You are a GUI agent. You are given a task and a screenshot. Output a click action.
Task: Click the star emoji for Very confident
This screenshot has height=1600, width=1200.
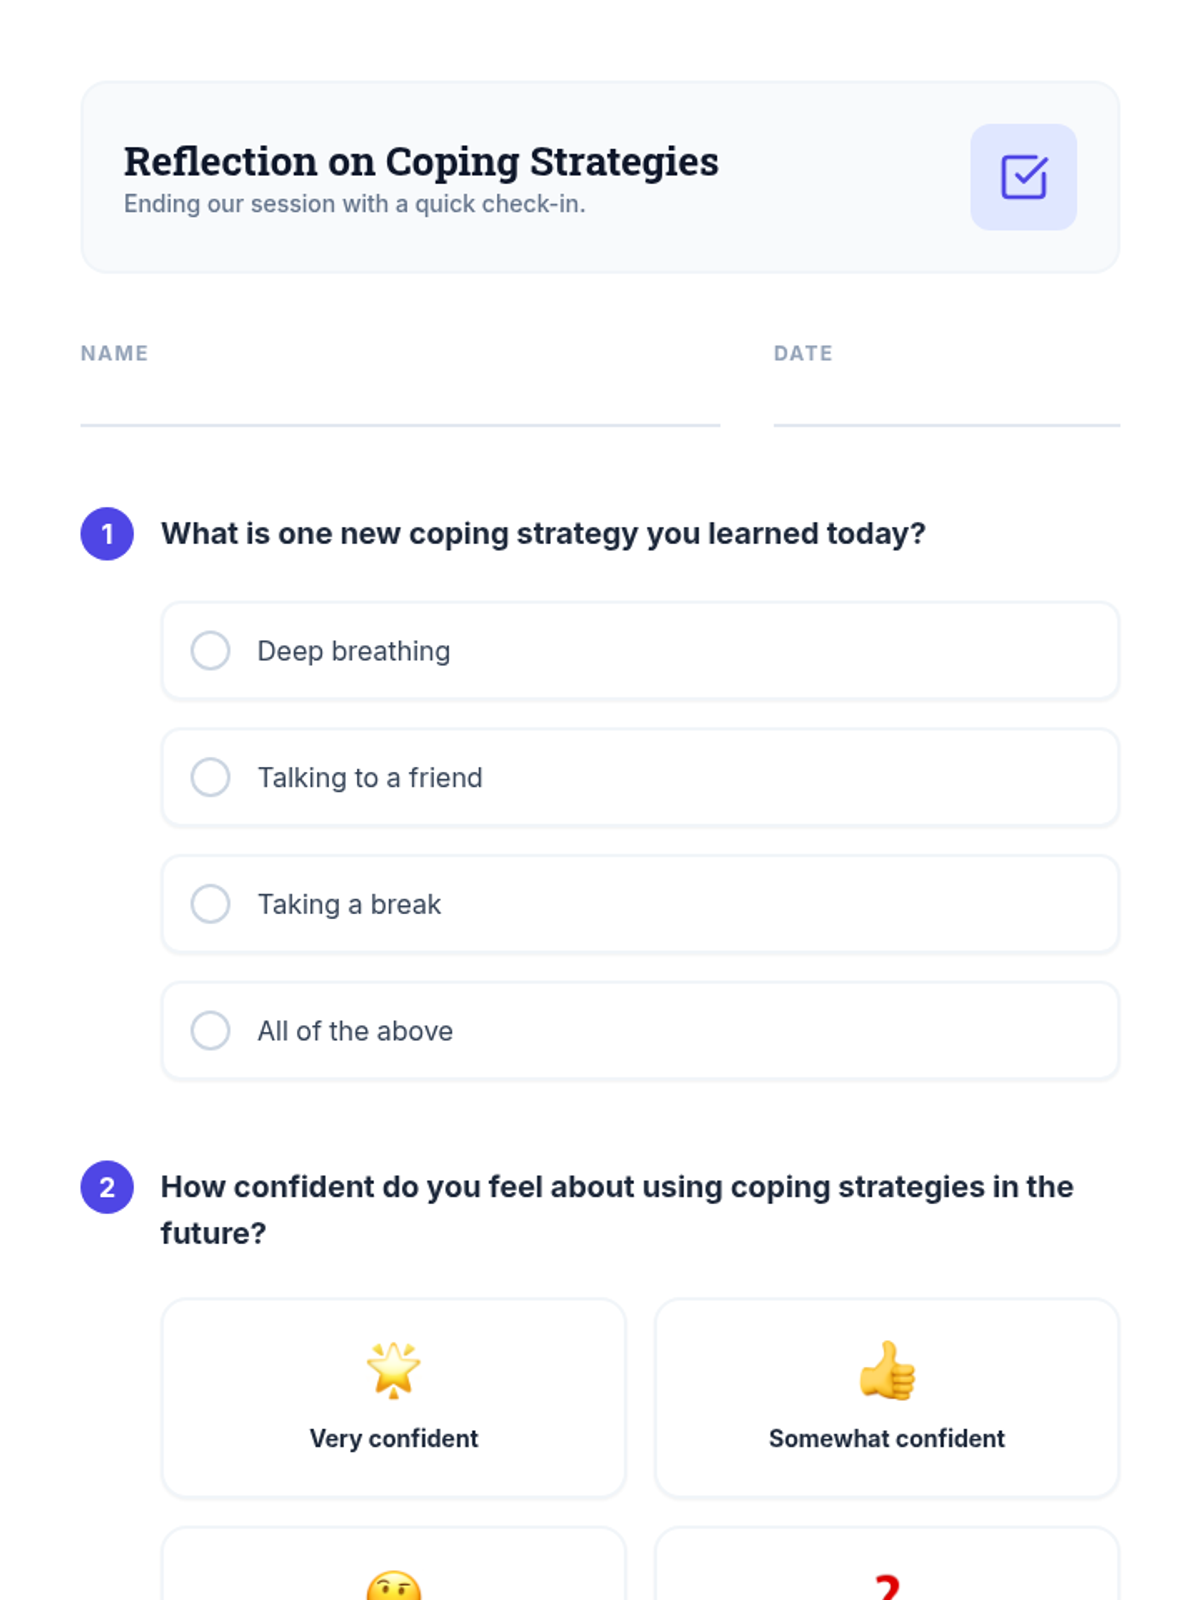393,1369
